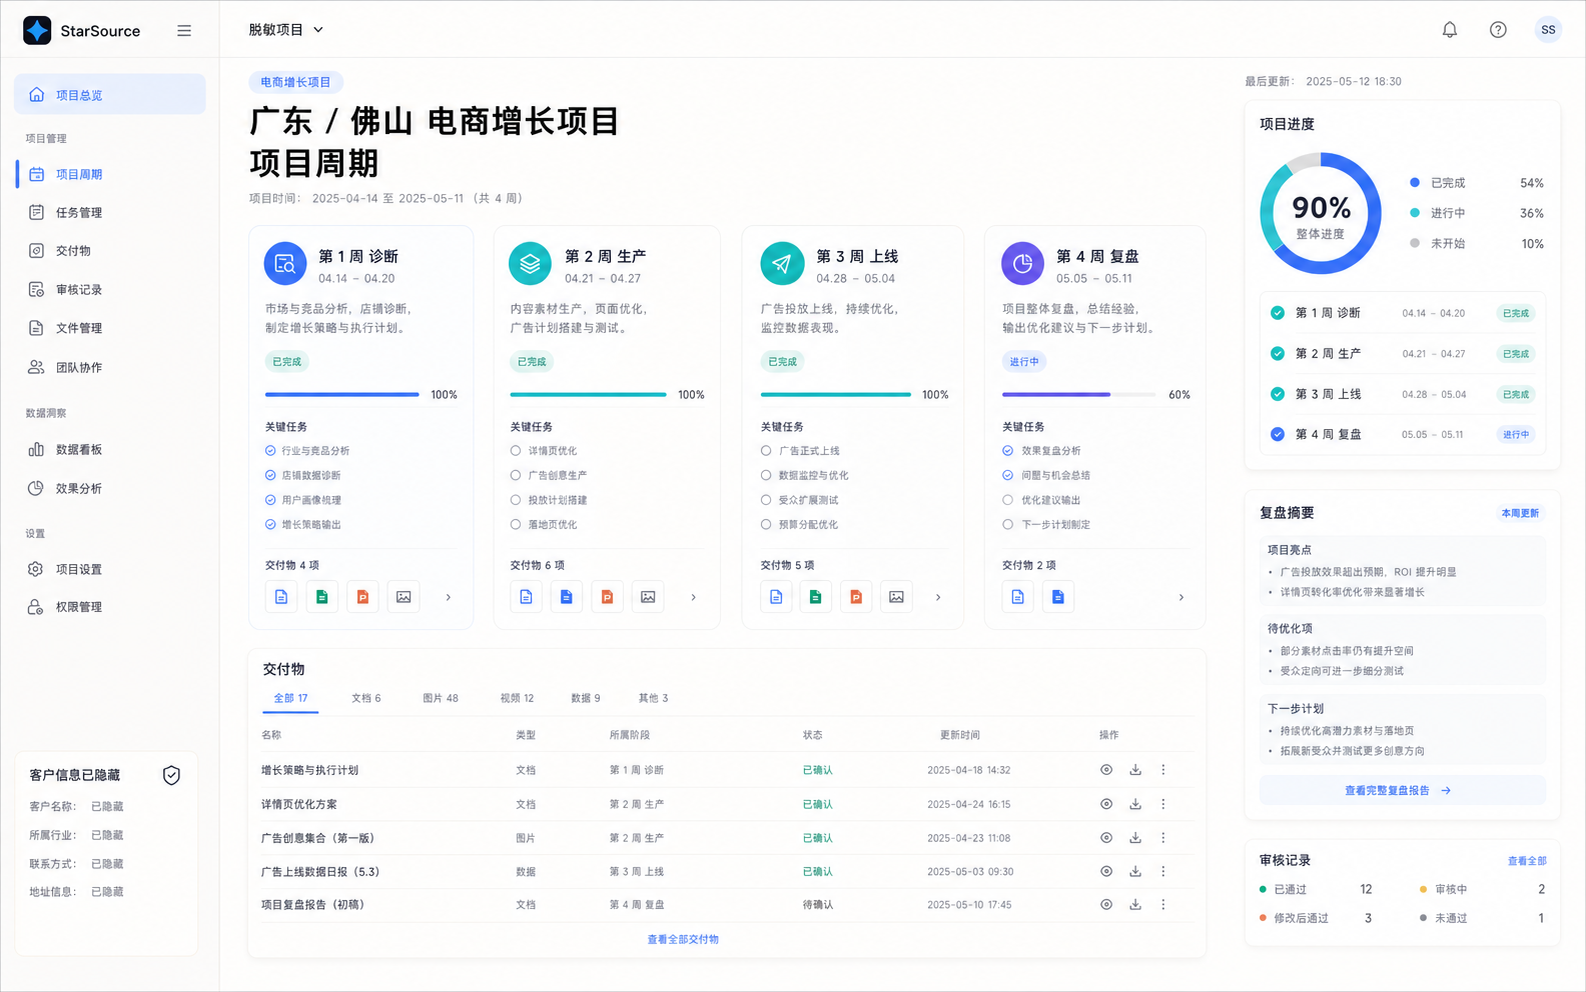Toggle the 行业与竞品分析 task checkbox
The height and width of the screenshot is (992, 1586).
tap(270, 451)
